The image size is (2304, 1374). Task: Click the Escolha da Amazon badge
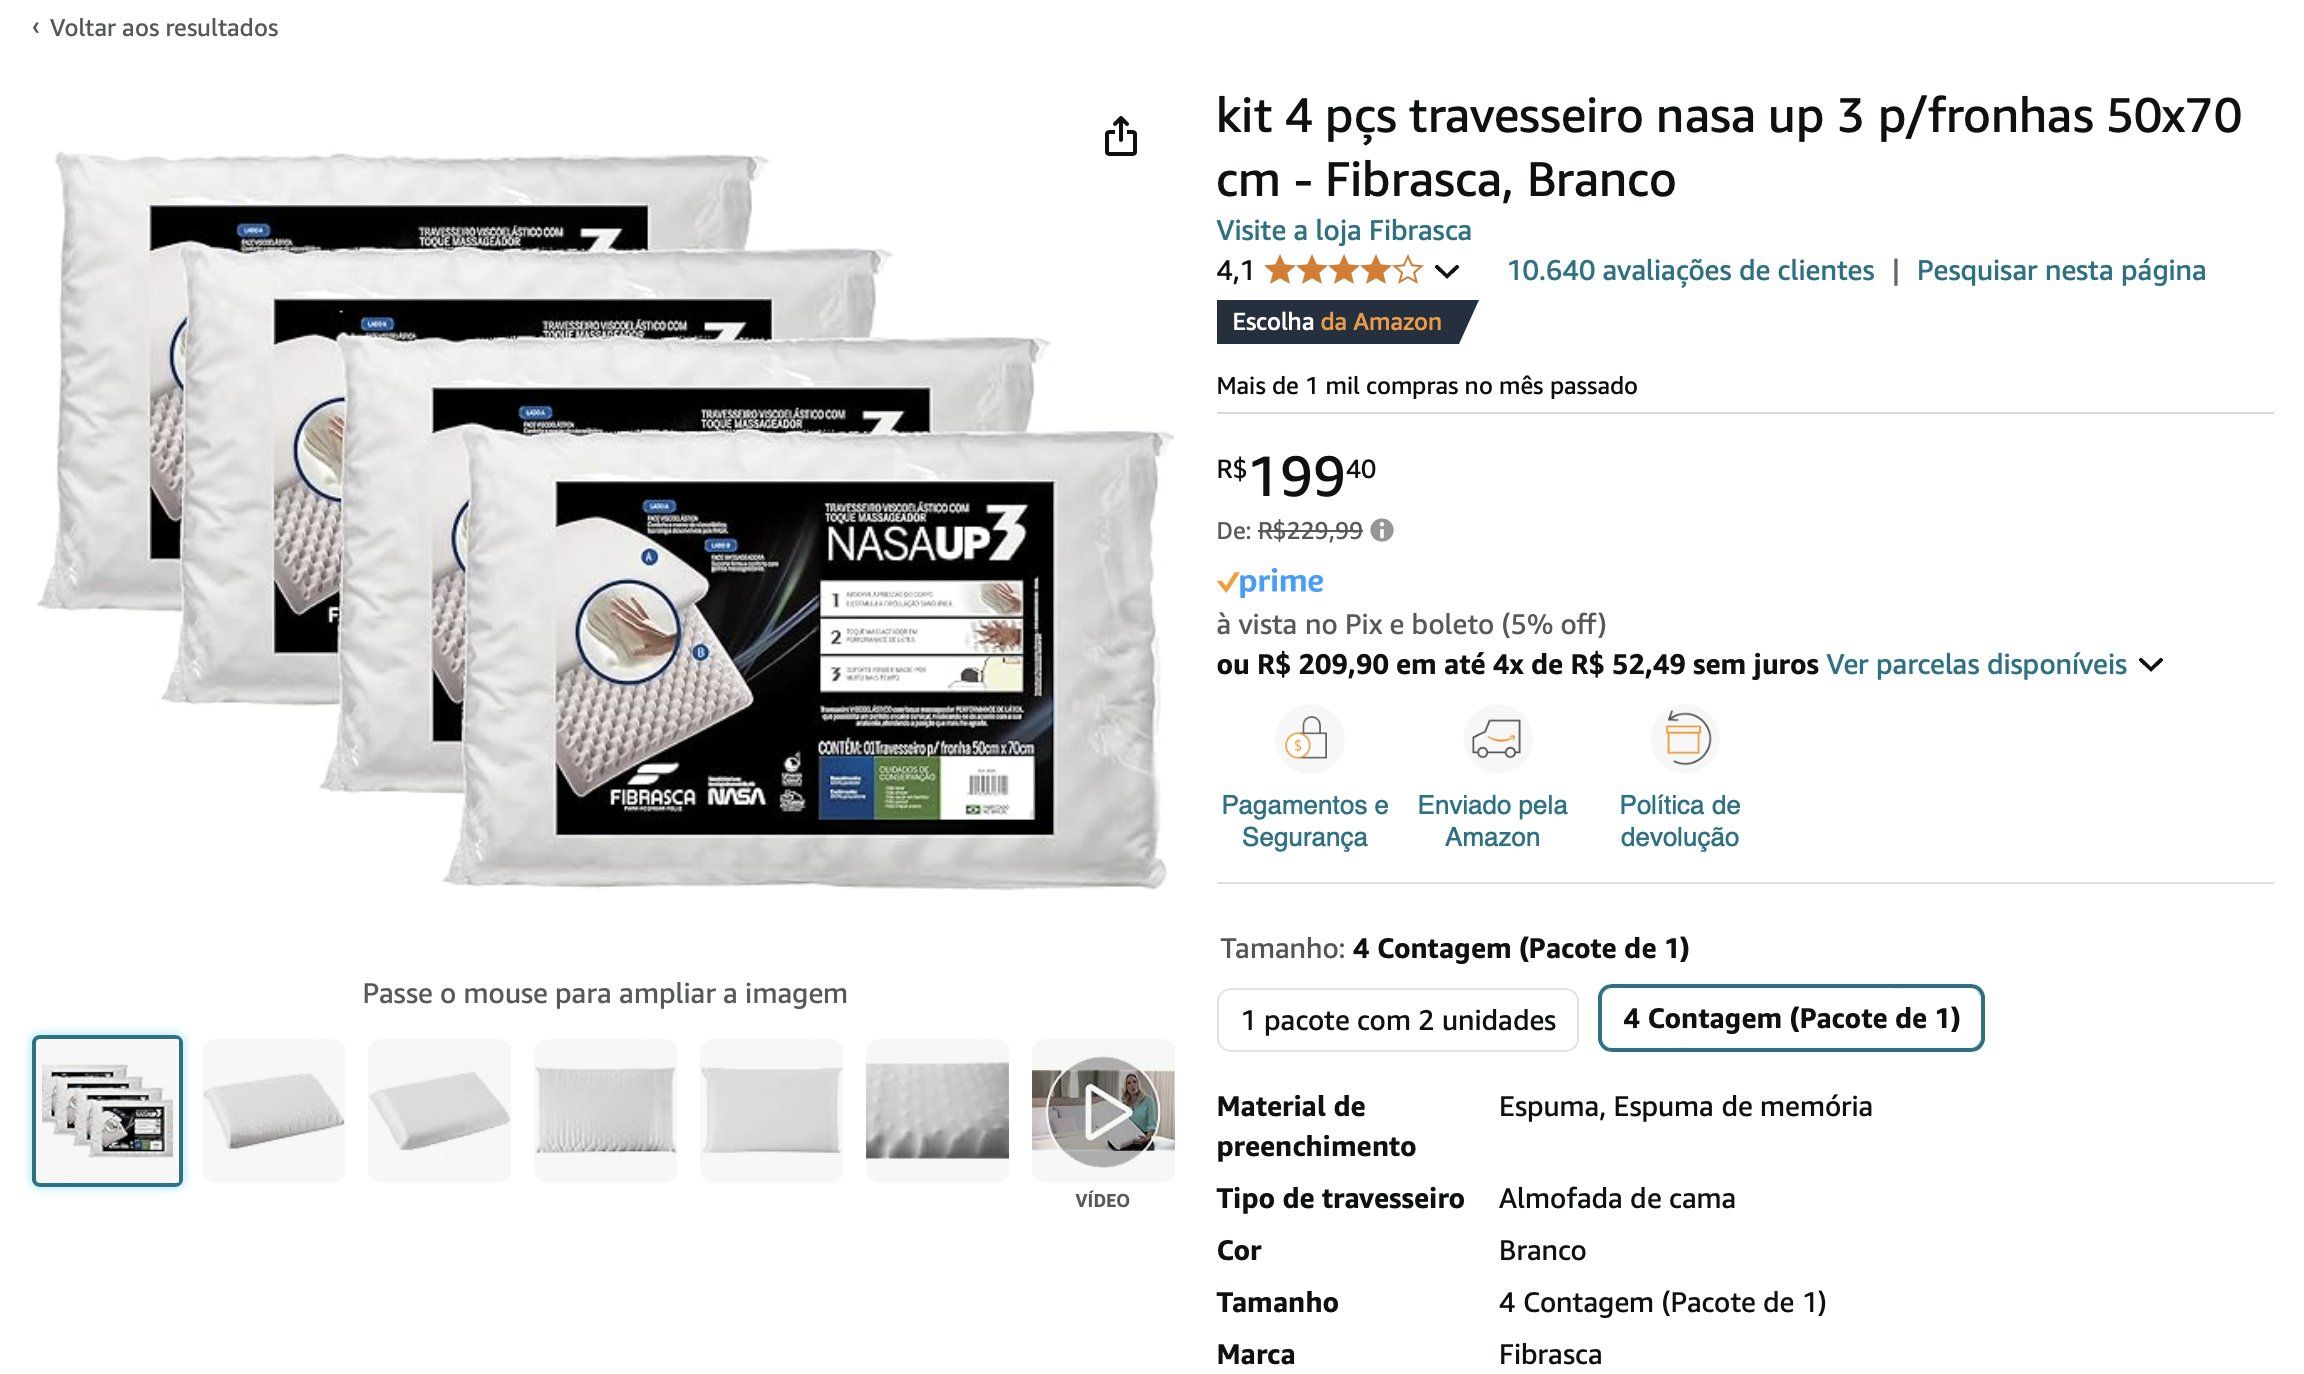pos(1343,322)
